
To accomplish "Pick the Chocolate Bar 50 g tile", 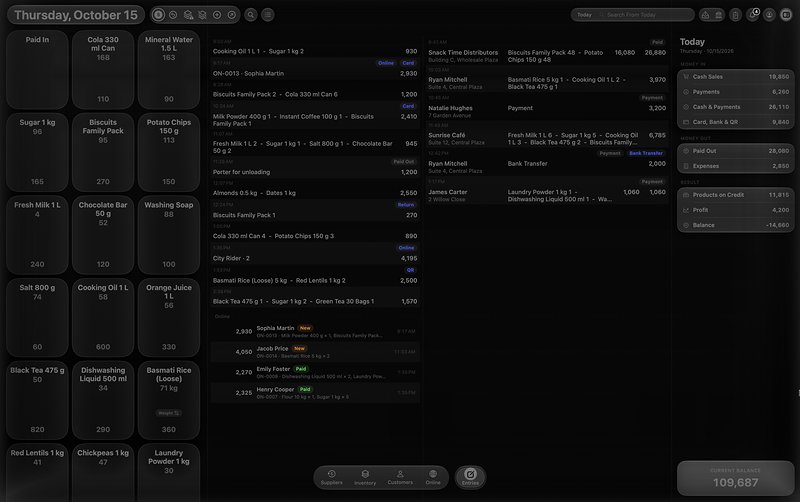I will (x=103, y=235).
